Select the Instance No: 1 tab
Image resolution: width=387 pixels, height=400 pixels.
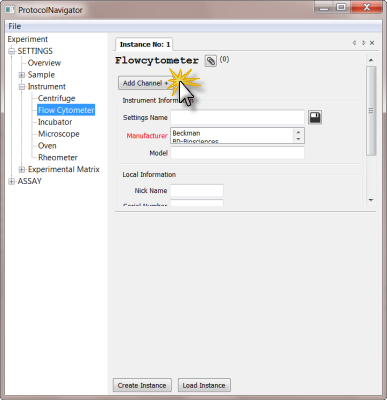144,44
